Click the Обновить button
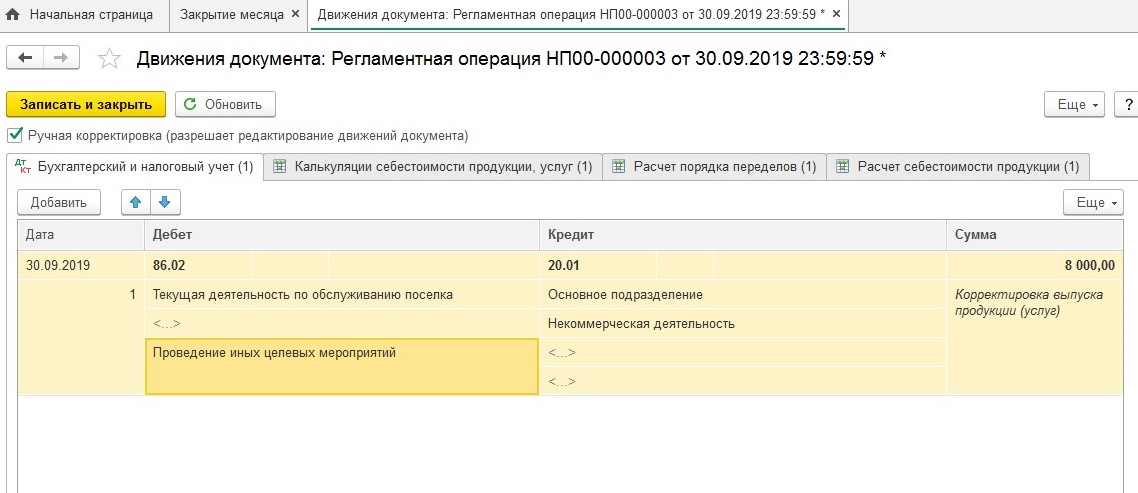The height and width of the screenshot is (493, 1138). (x=225, y=104)
